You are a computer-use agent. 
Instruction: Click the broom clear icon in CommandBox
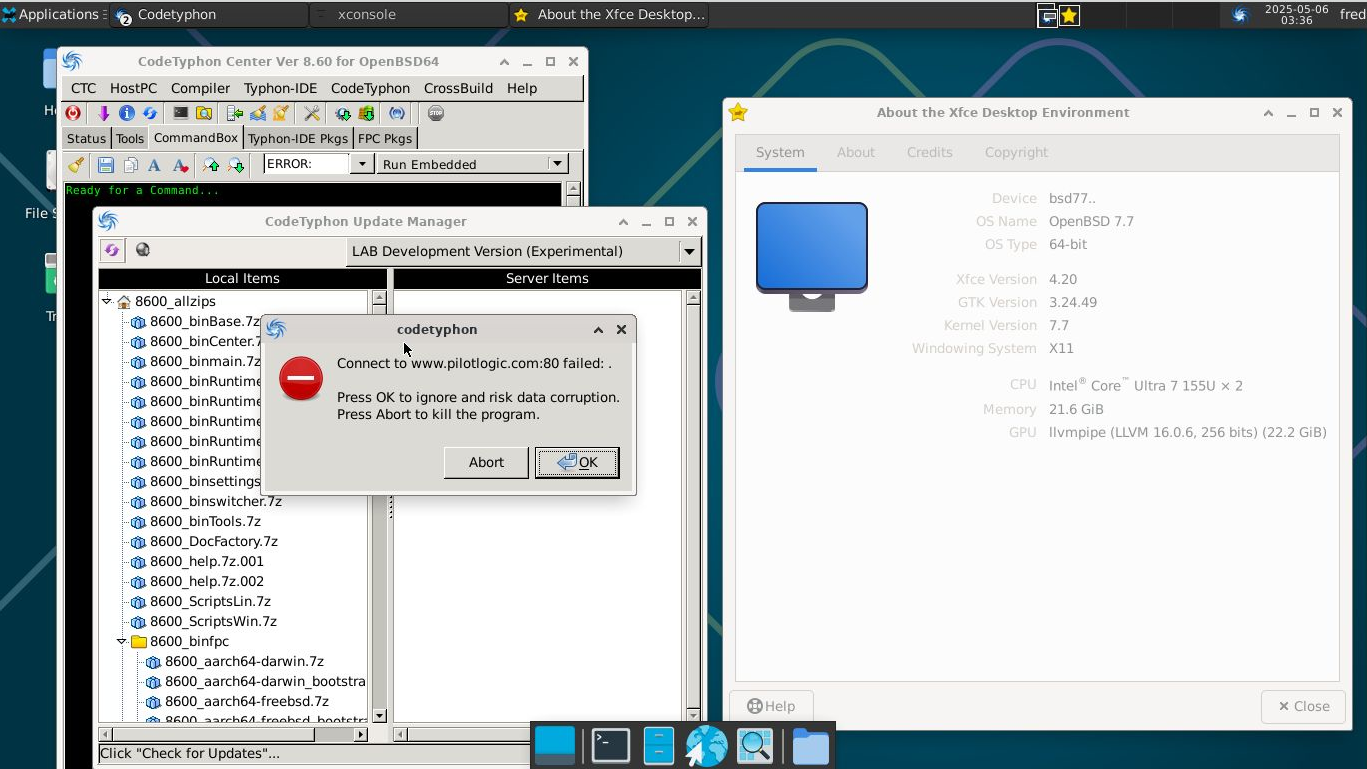click(x=75, y=164)
